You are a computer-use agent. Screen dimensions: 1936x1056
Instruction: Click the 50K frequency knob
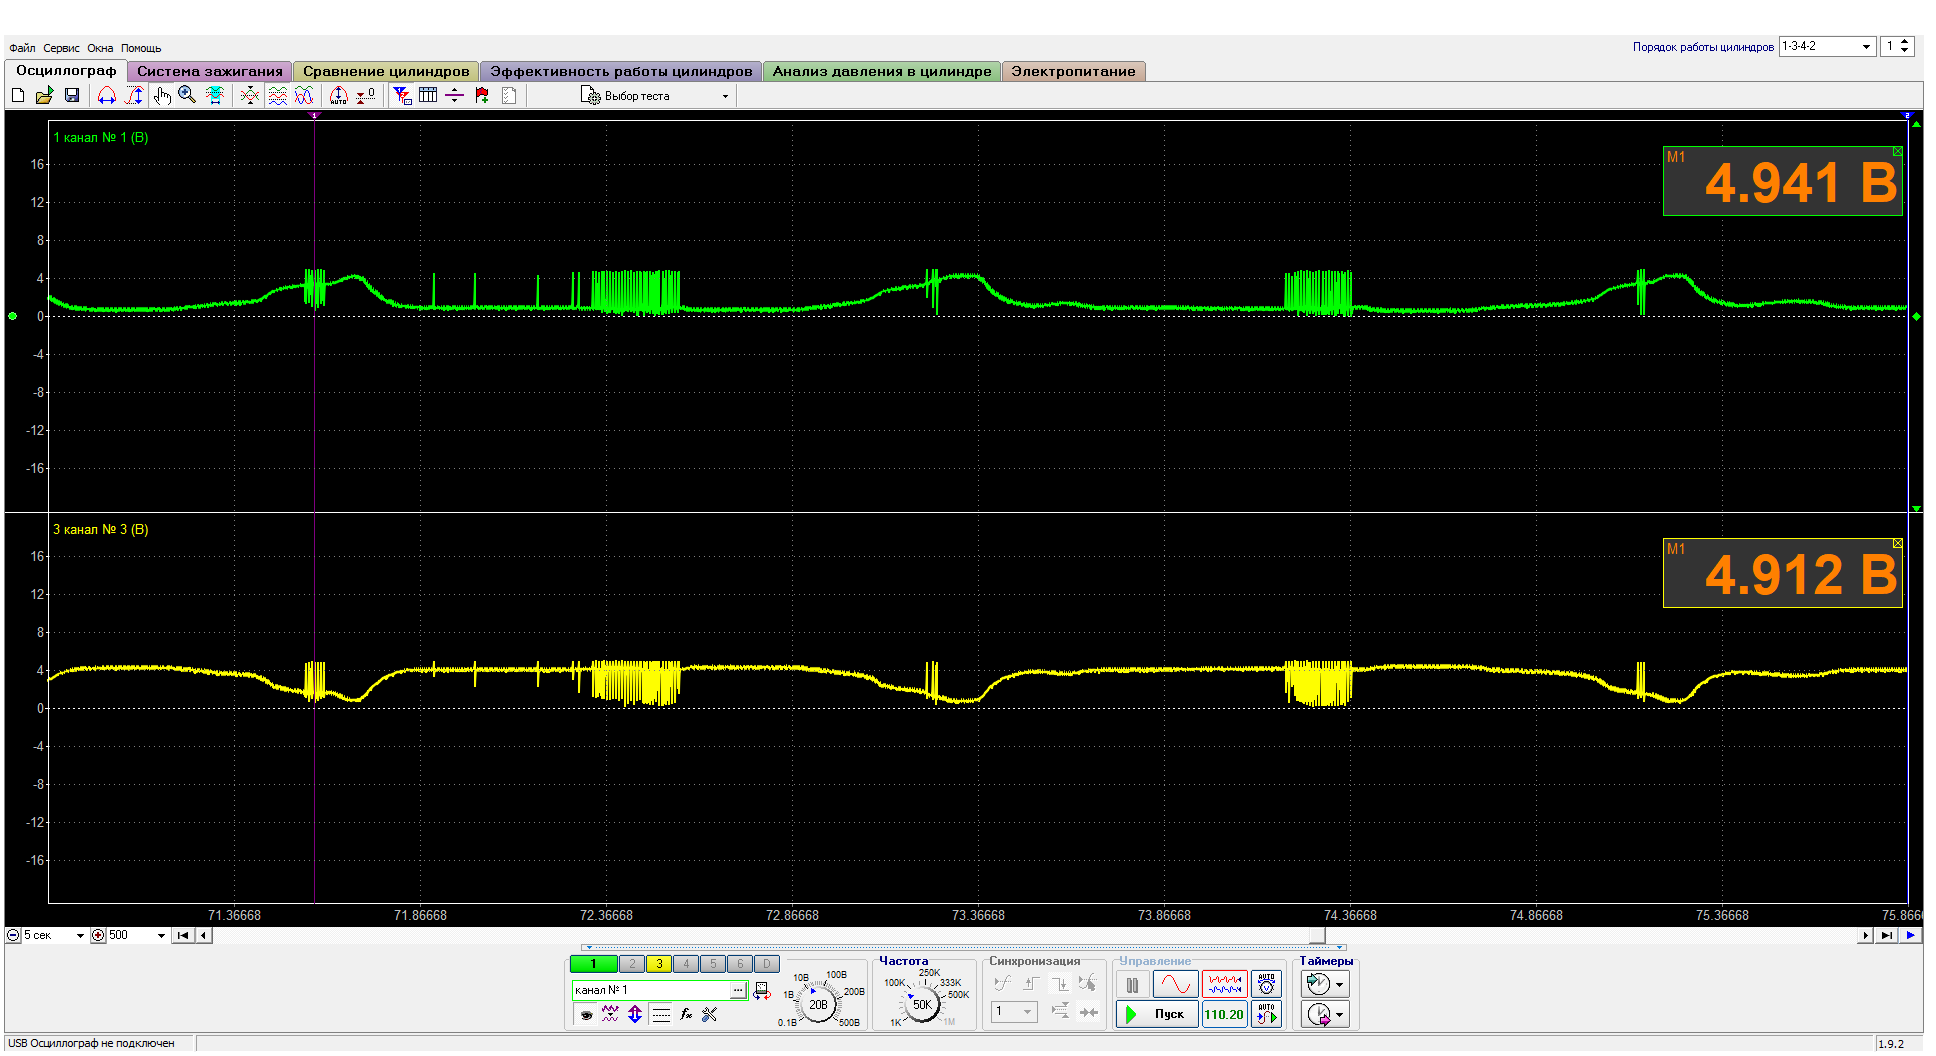tap(922, 1004)
